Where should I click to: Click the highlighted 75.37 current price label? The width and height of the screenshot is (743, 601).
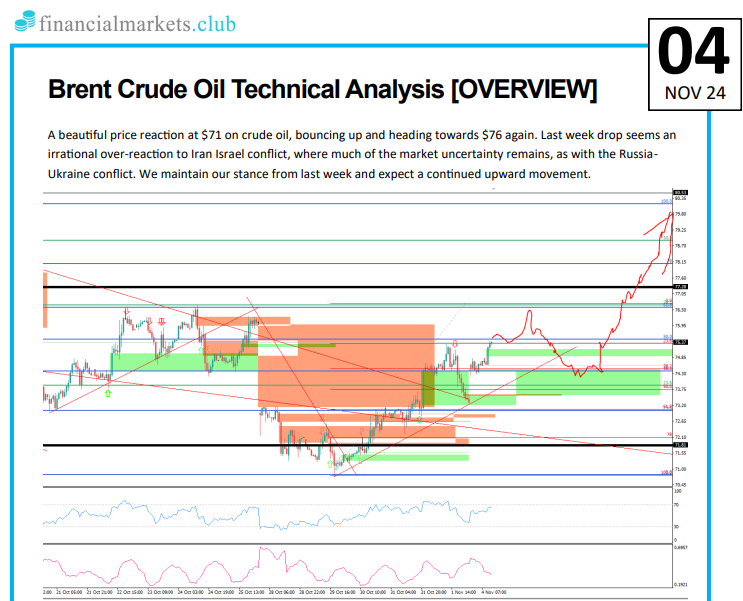(x=680, y=342)
